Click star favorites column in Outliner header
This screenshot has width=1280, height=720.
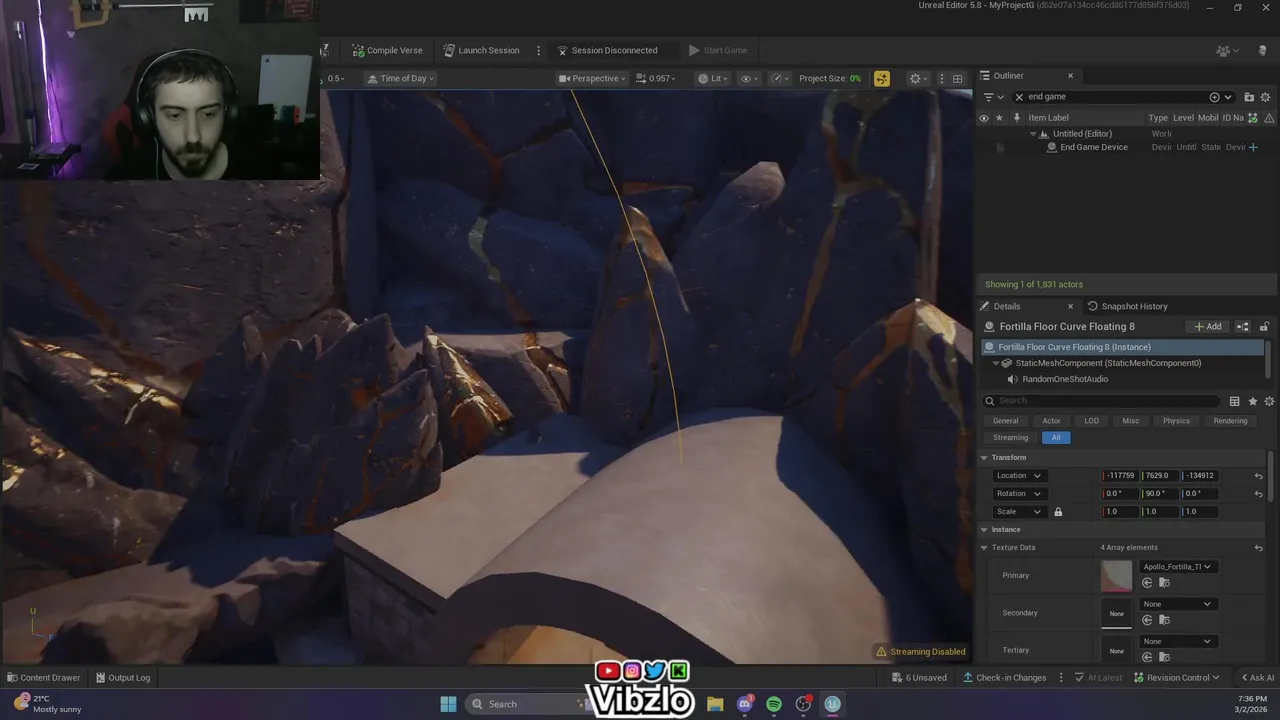999,118
